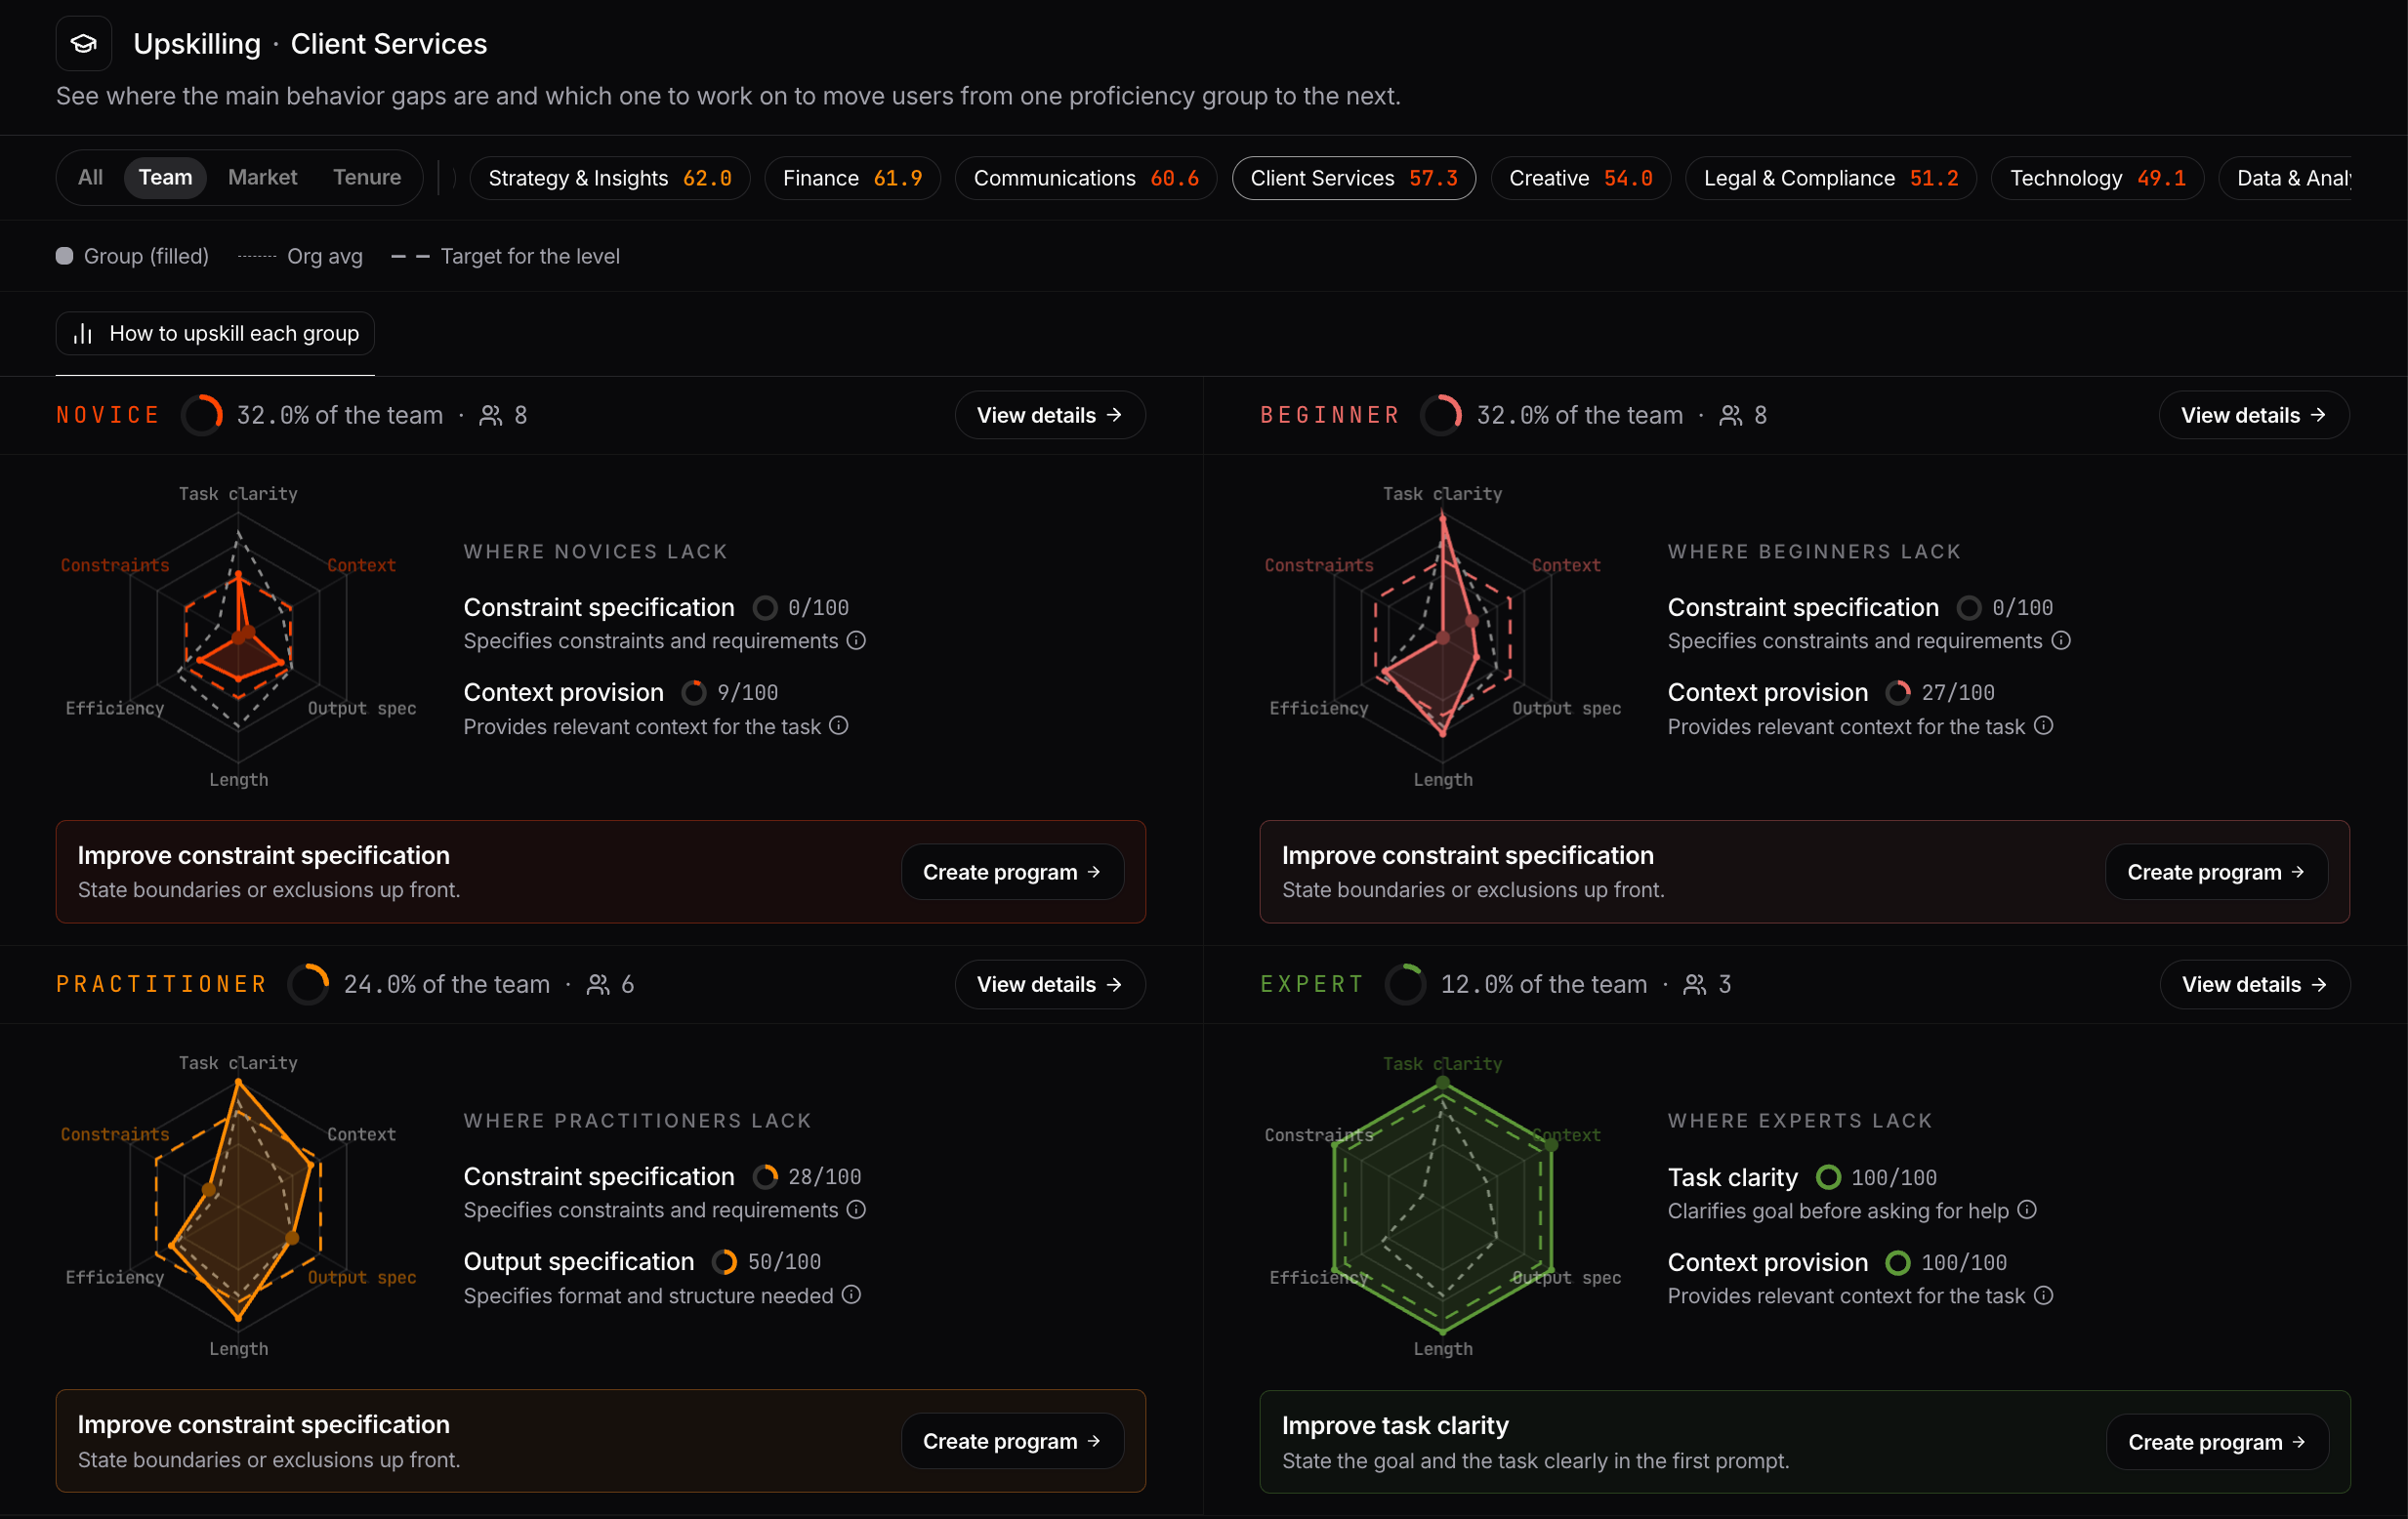
Task: Click info icon beside Expert context provision description
Action: pyautogui.click(x=2044, y=1295)
